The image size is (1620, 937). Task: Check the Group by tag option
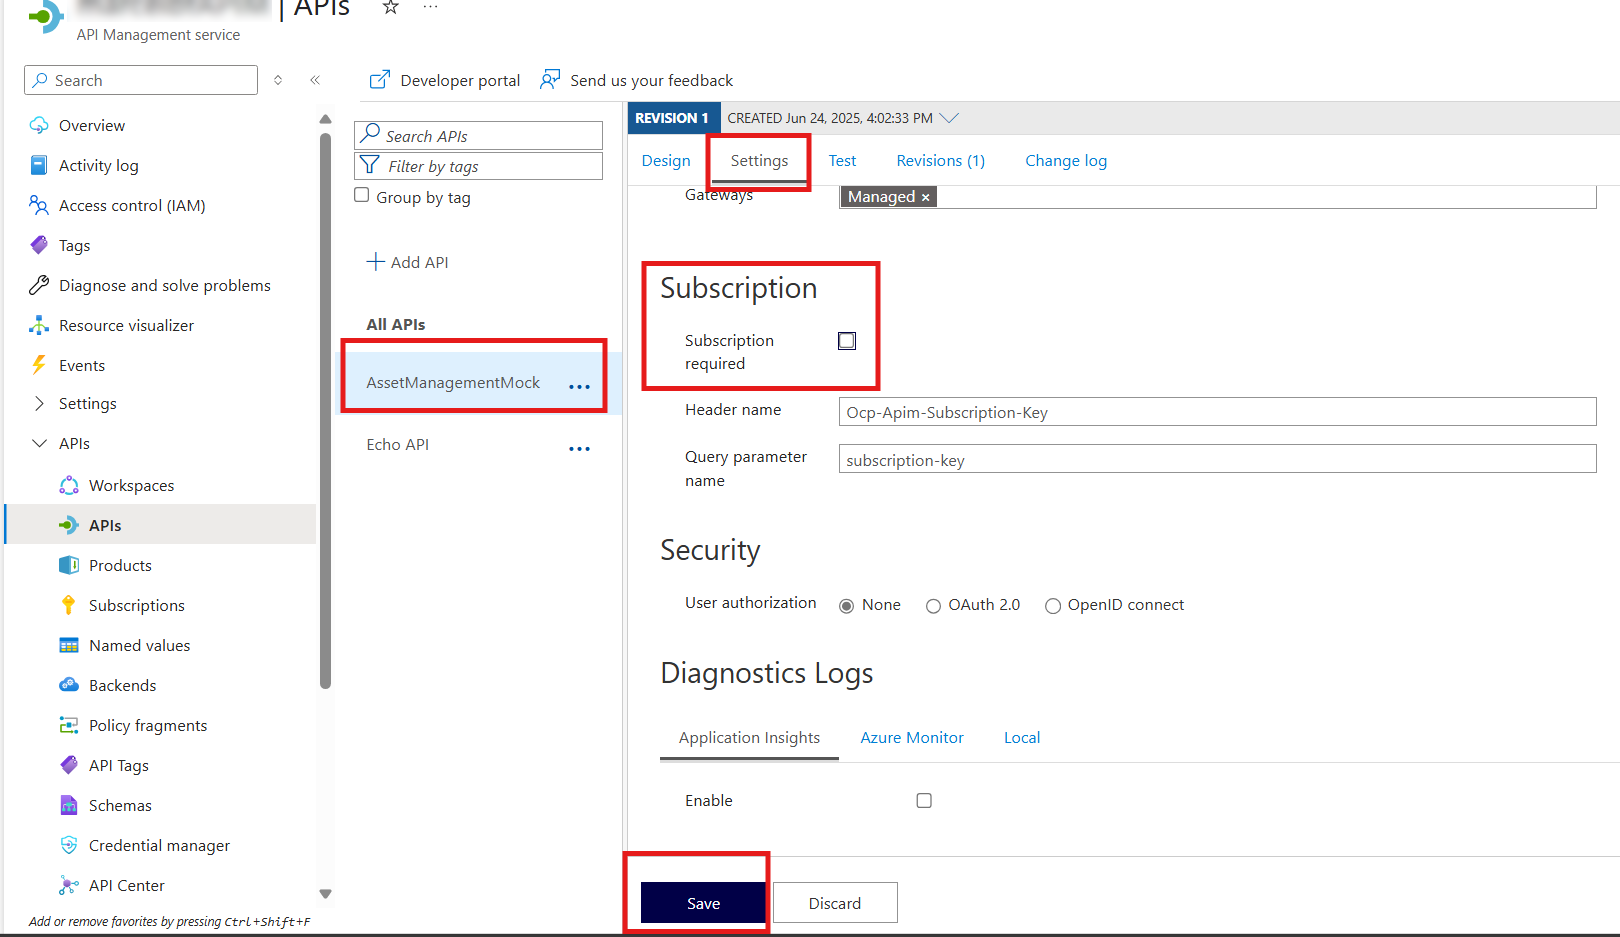pyautogui.click(x=361, y=195)
